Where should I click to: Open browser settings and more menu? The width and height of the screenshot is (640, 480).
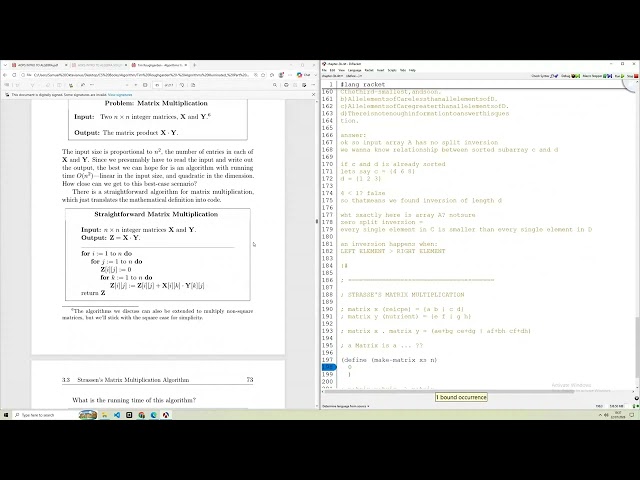[290, 75]
